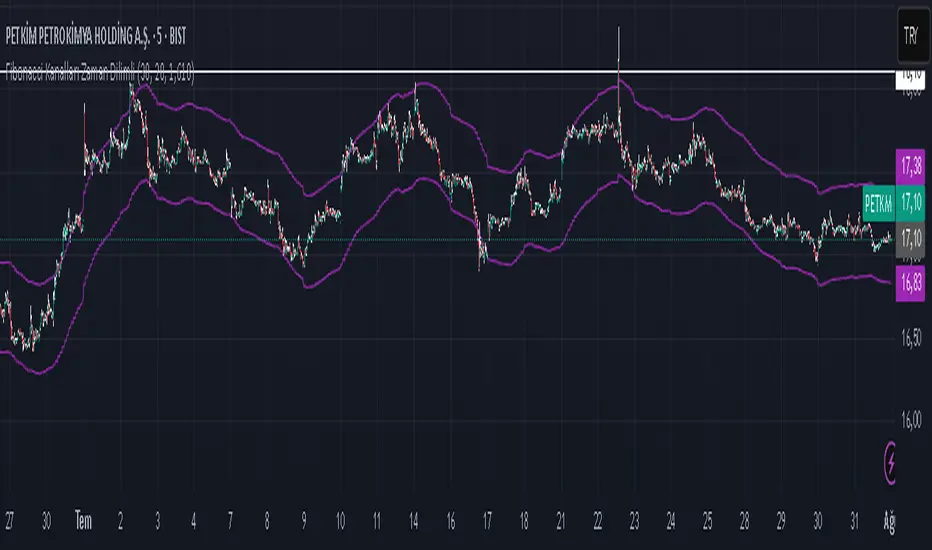
Task: Click the green PETKM symbol label
Action: coord(879,204)
